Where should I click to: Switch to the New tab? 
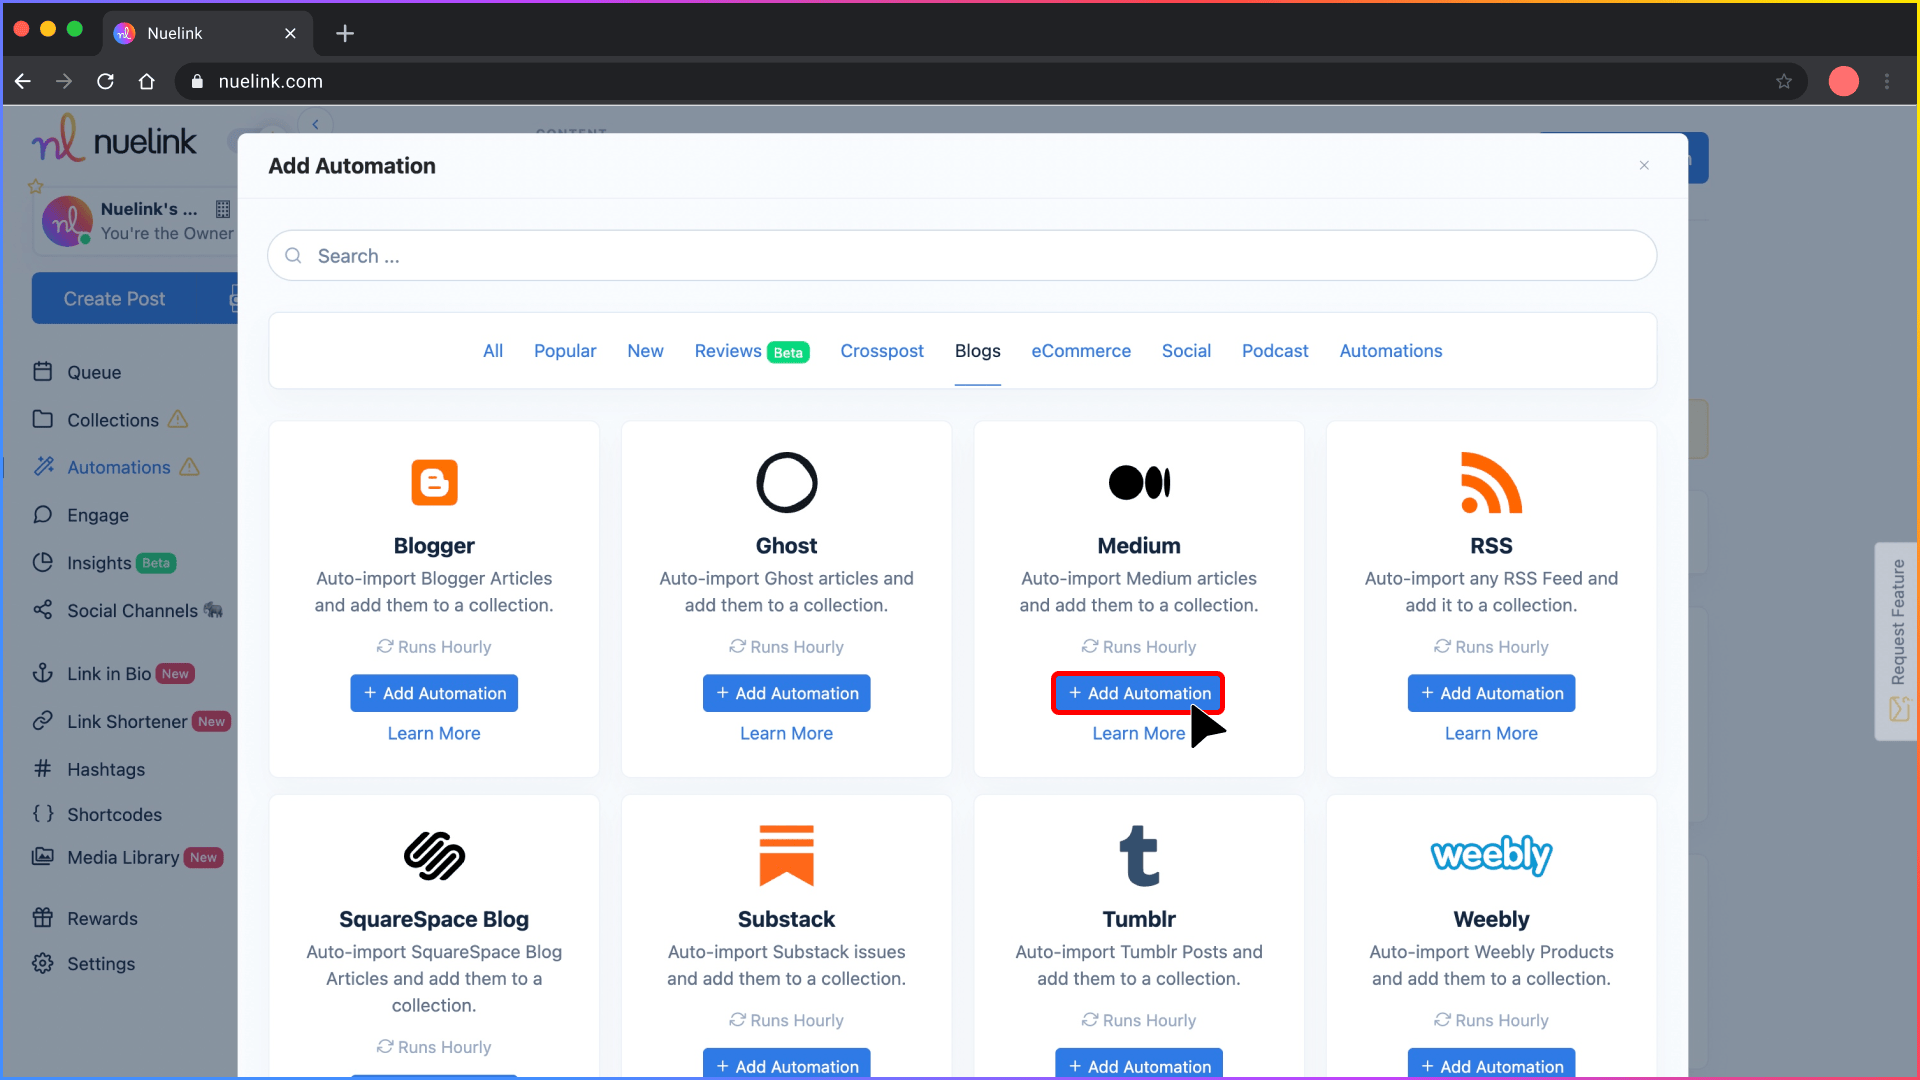(645, 351)
